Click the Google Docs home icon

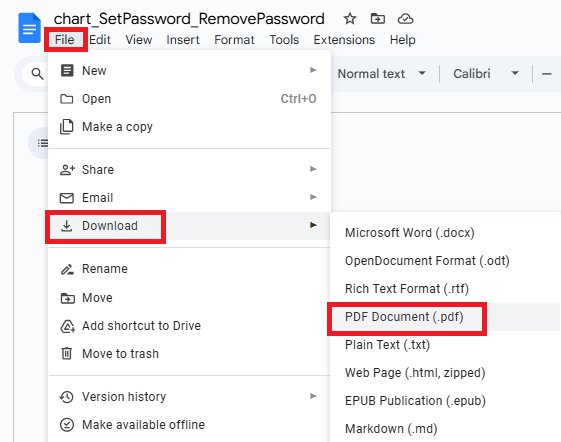coord(29,28)
